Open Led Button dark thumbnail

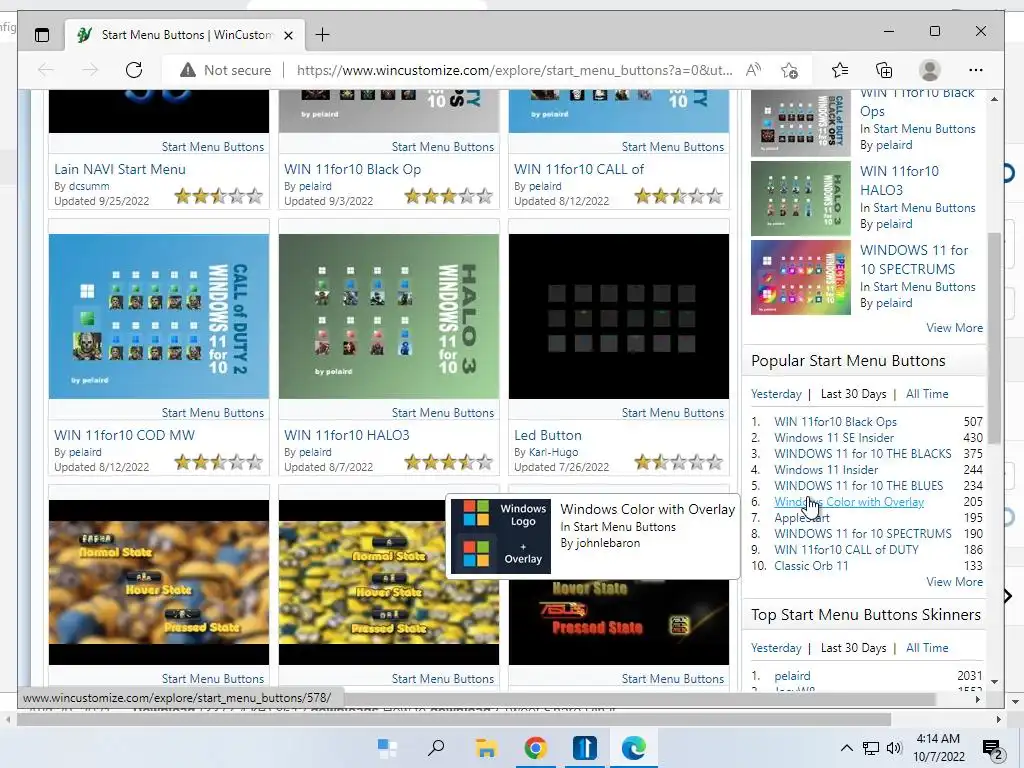618,316
